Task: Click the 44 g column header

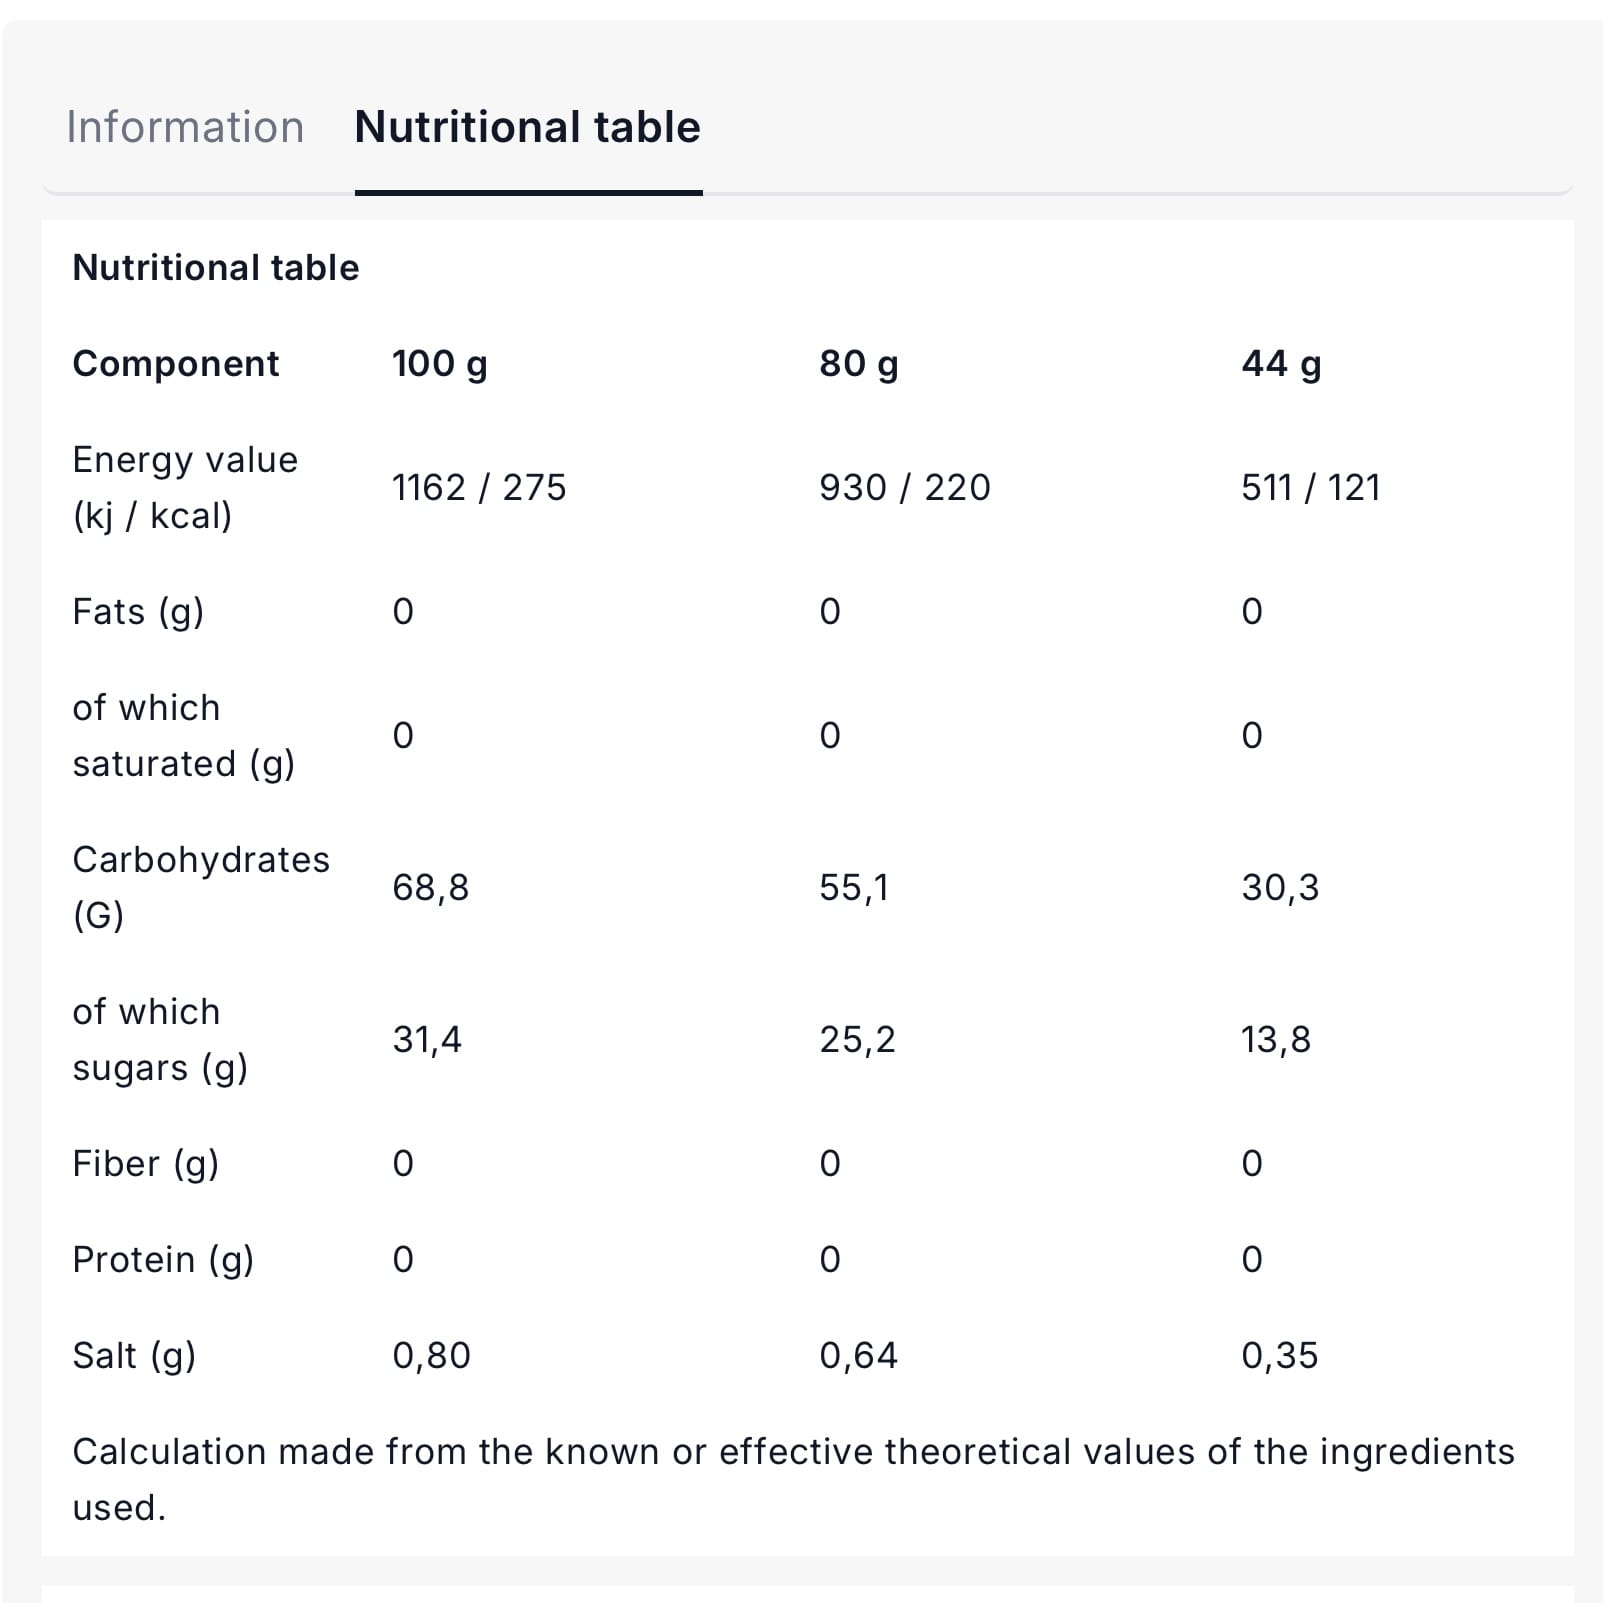Action: pos(1280,363)
